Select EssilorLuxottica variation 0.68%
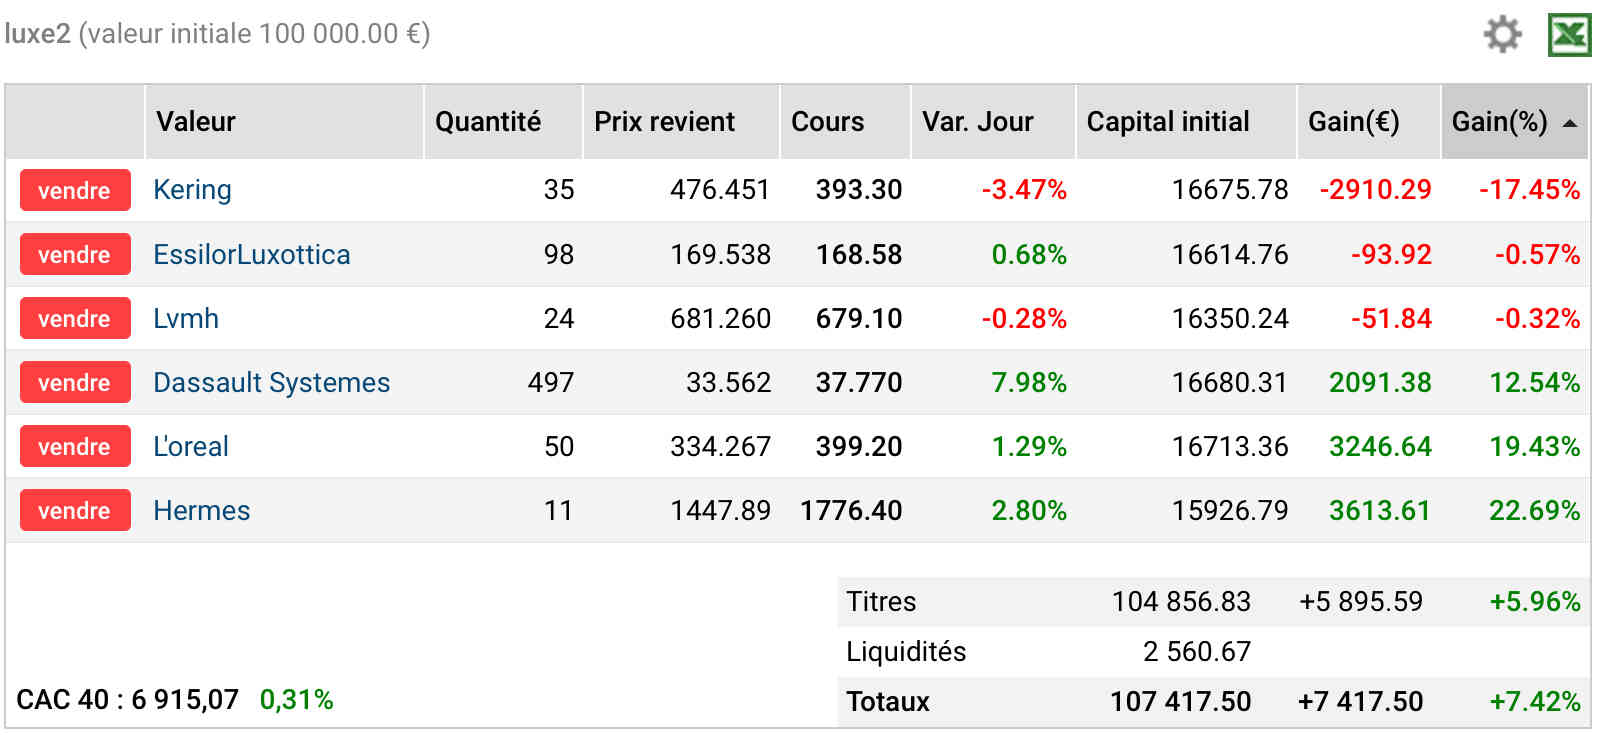The width and height of the screenshot is (1604, 739). (1029, 254)
